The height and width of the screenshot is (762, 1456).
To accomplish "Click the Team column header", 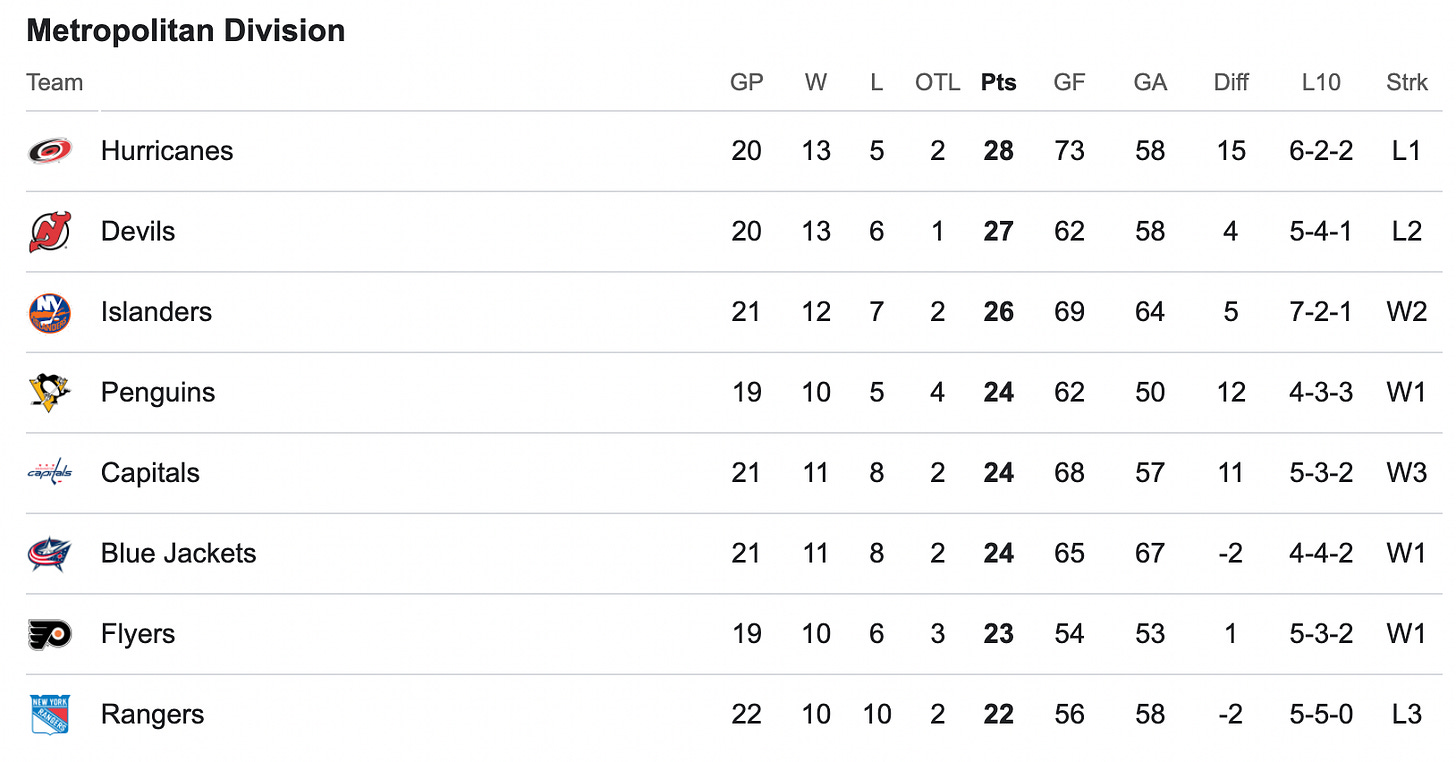I will [55, 83].
